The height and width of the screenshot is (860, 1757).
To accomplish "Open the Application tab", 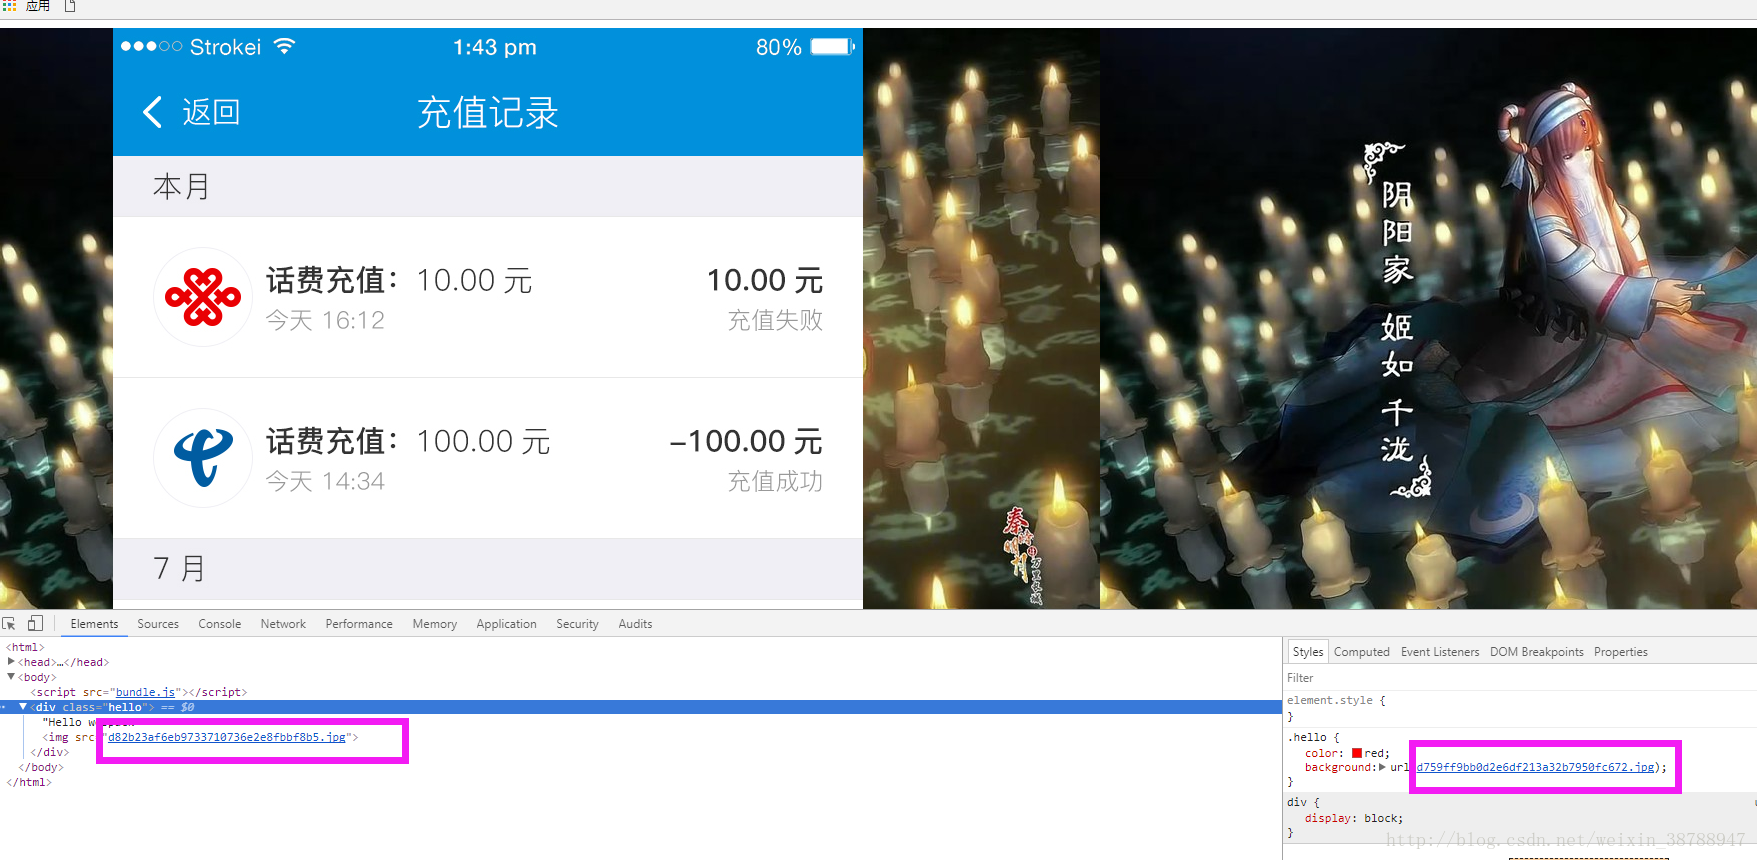I will [x=506, y=624].
